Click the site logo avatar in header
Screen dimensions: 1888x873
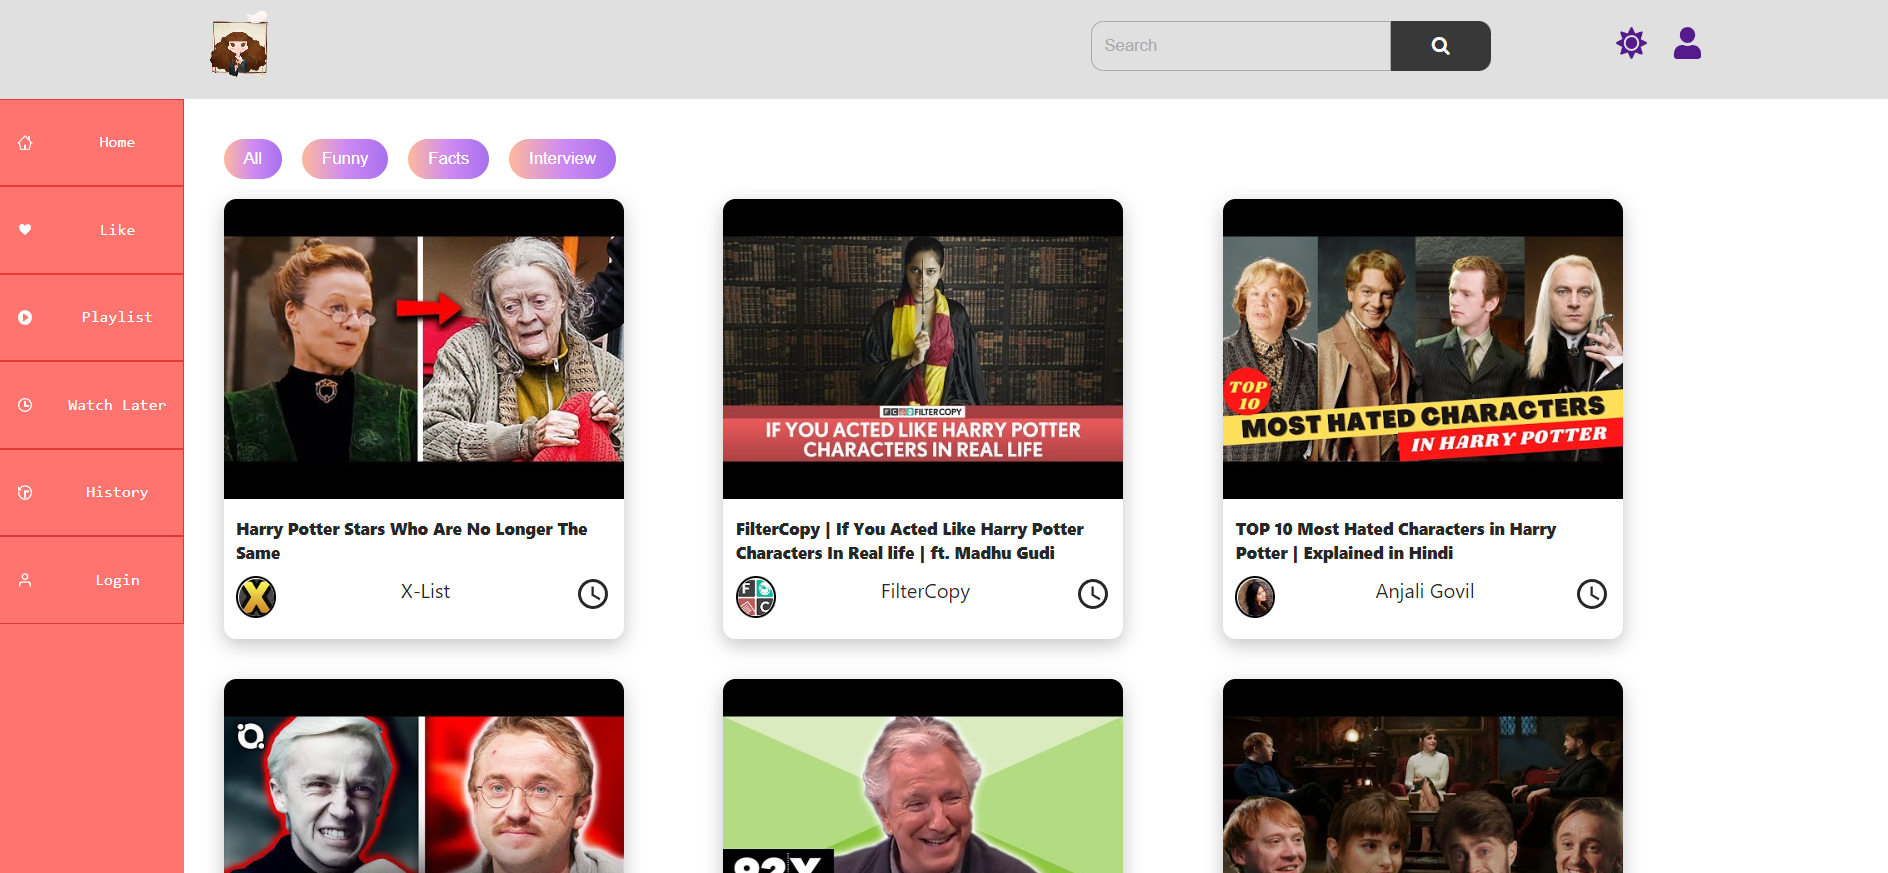click(x=239, y=47)
